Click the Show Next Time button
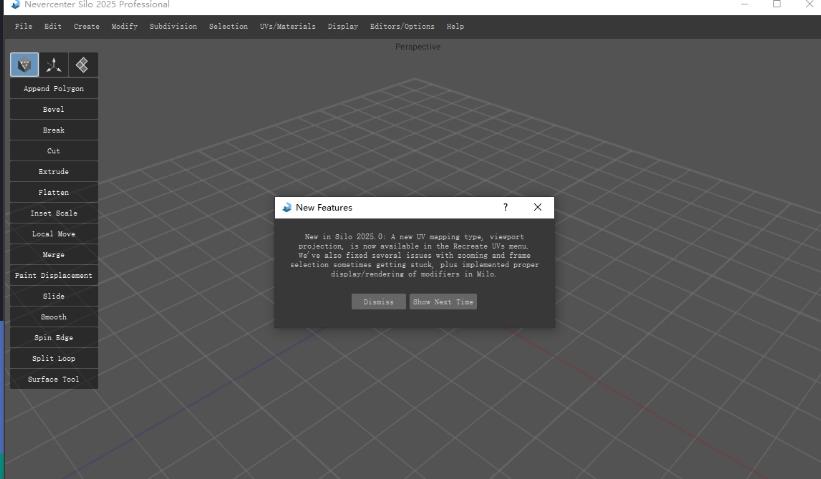The height and width of the screenshot is (479, 821). click(443, 302)
